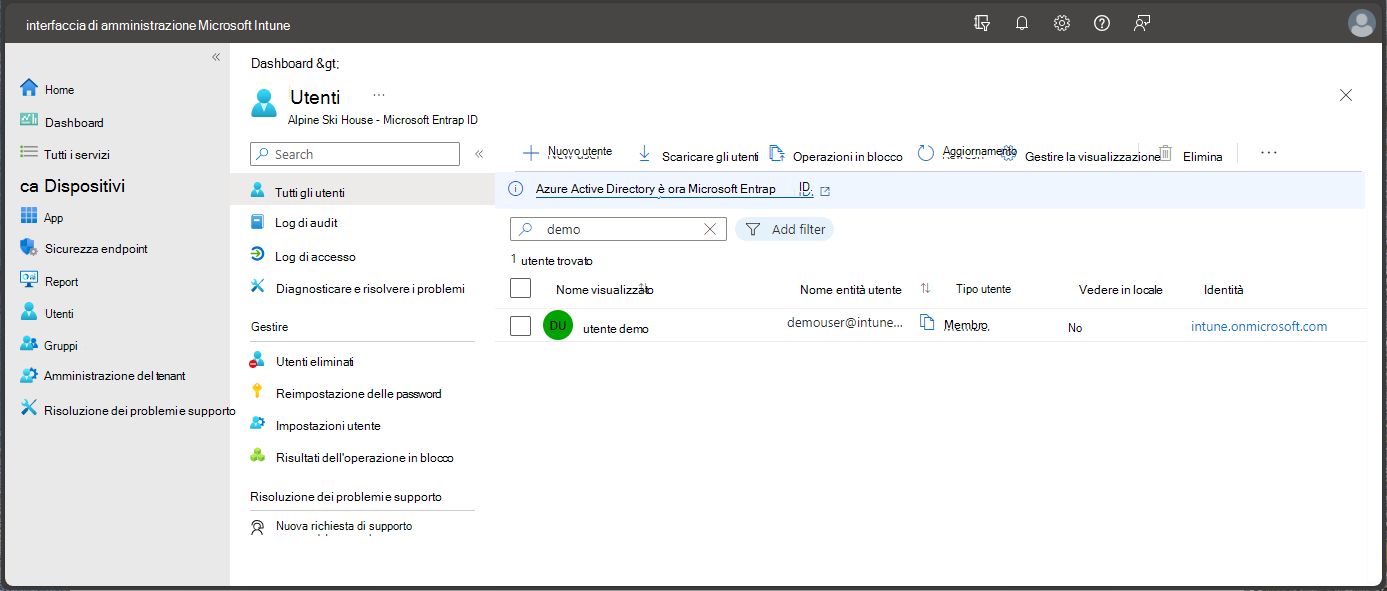Click the Log di accesso icon
This screenshot has height=591, width=1387.
tap(258, 255)
